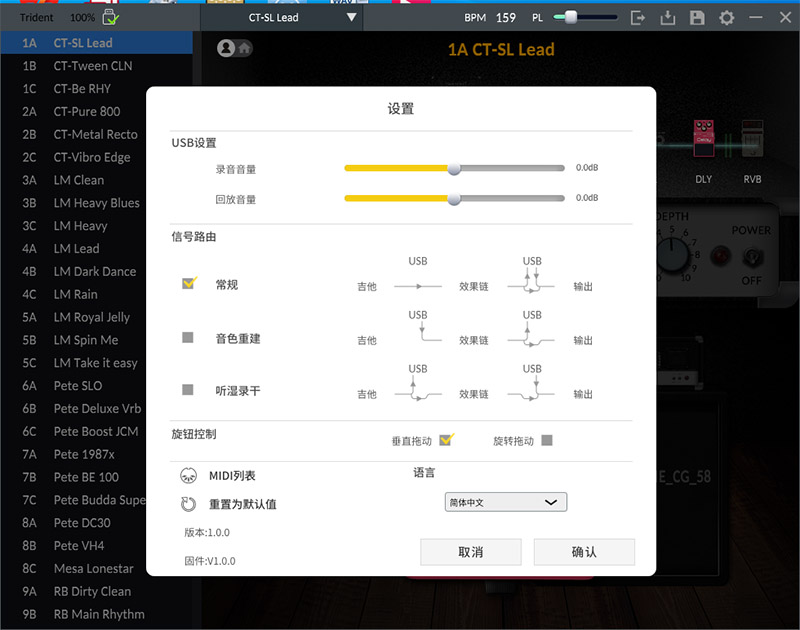The height and width of the screenshot is (630, 800).
Task: Select preset 8C Mesa Lonestar
Action: click(x=93, y=568)
